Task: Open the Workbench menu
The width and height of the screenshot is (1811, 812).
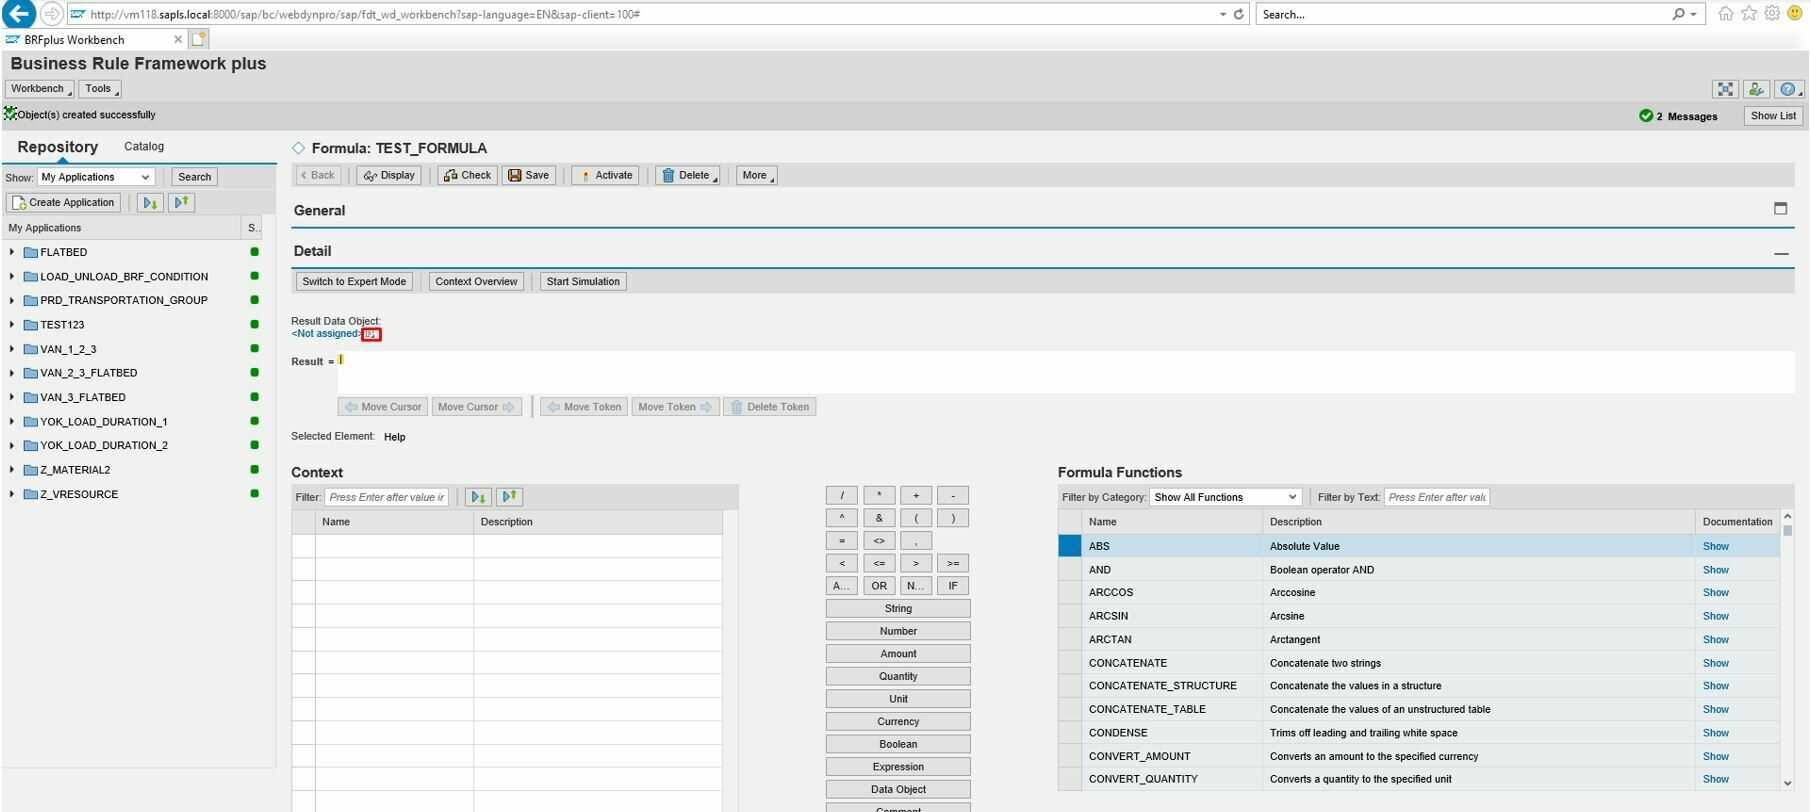Action: click(x=39, y=89)
